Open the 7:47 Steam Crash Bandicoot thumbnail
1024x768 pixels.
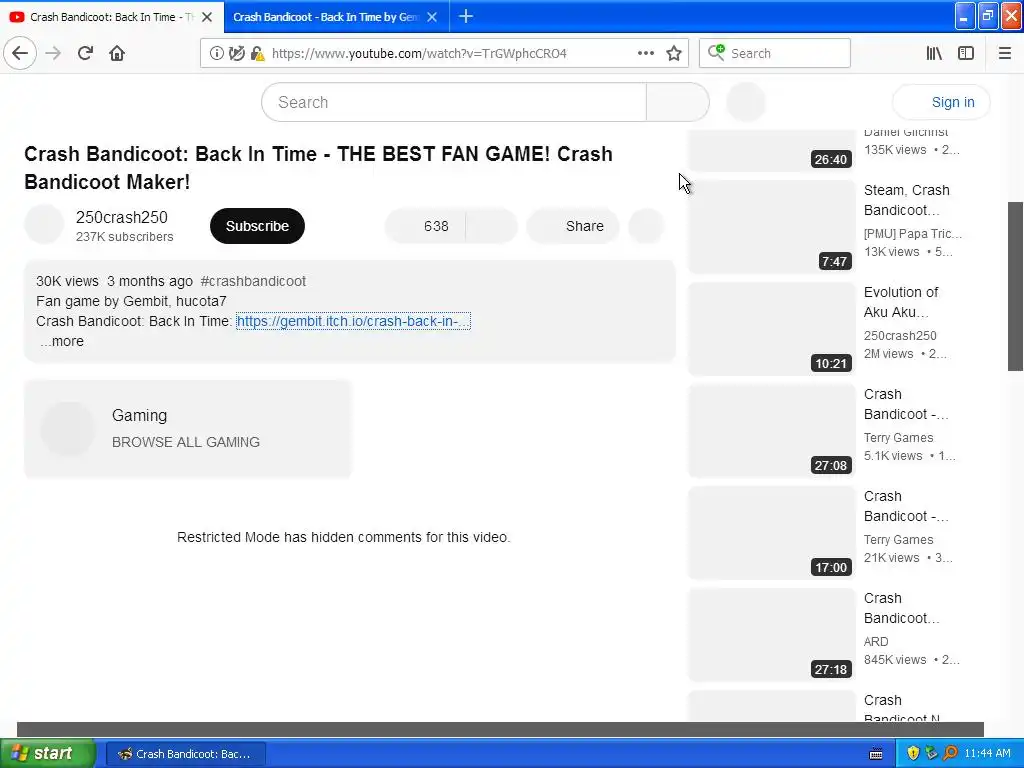[x=771, y=226]
